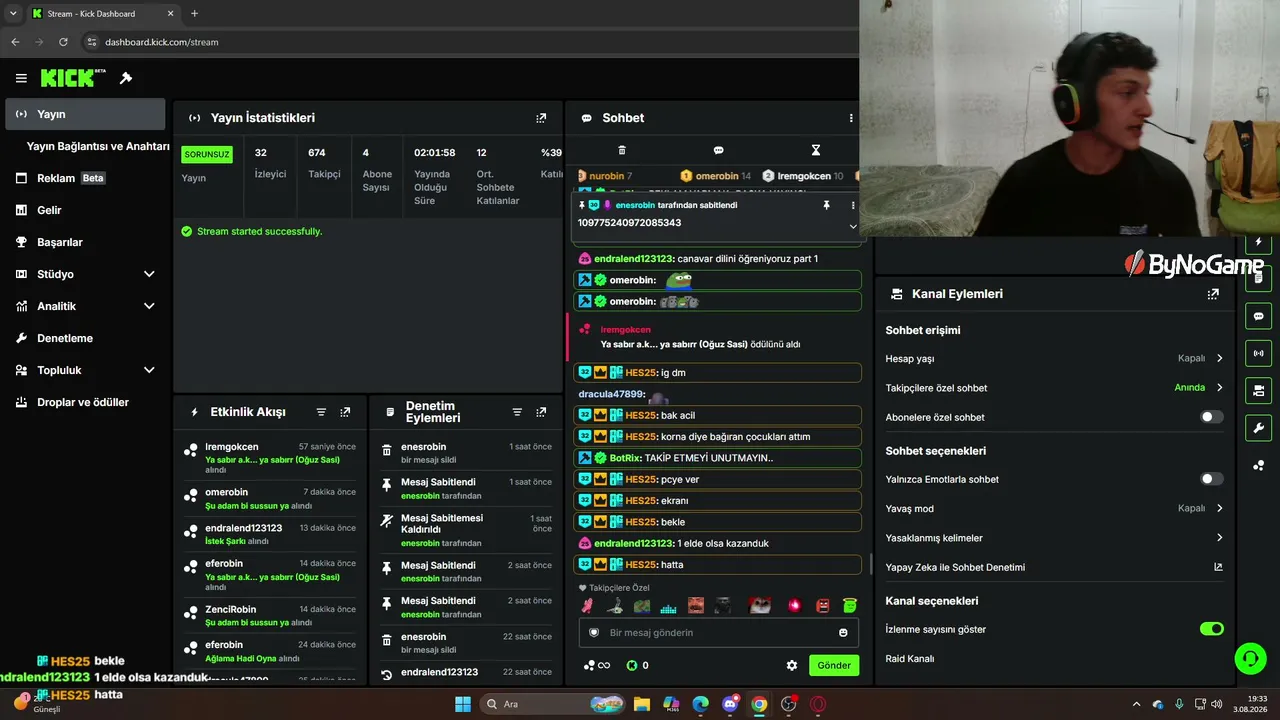Image resolution: width=1280 pixels, height=720 pixels.
Task: Pop out Denetim Eylemleri panel
Action: point(541,412)
